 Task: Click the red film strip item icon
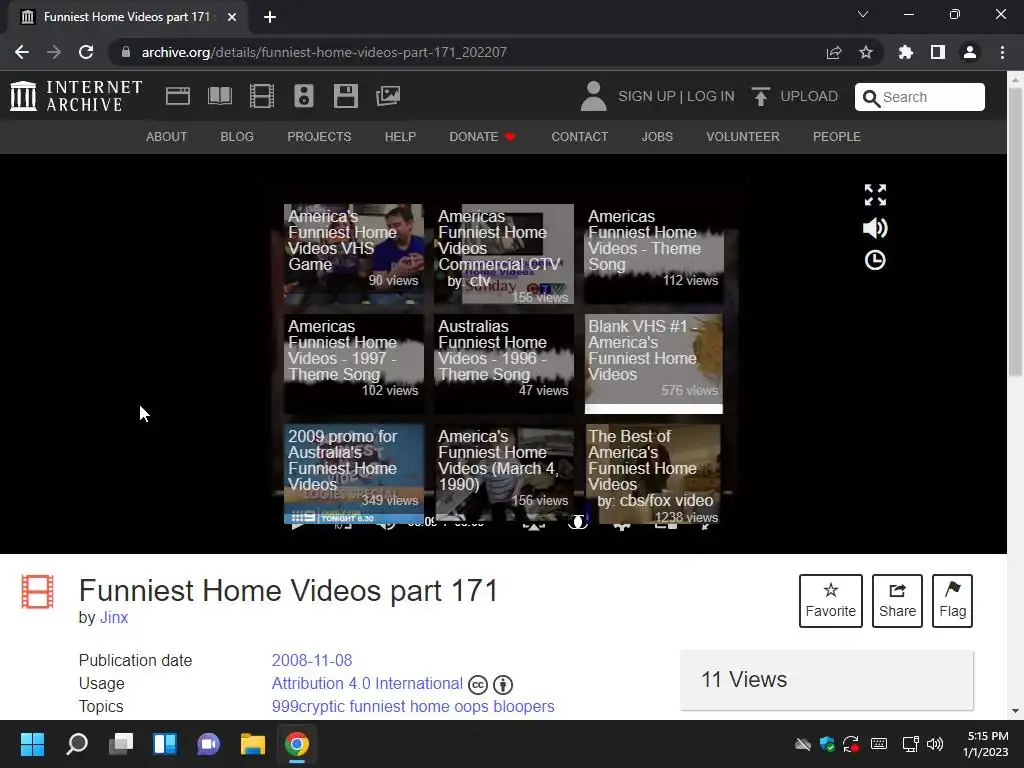tap(37, 591)
